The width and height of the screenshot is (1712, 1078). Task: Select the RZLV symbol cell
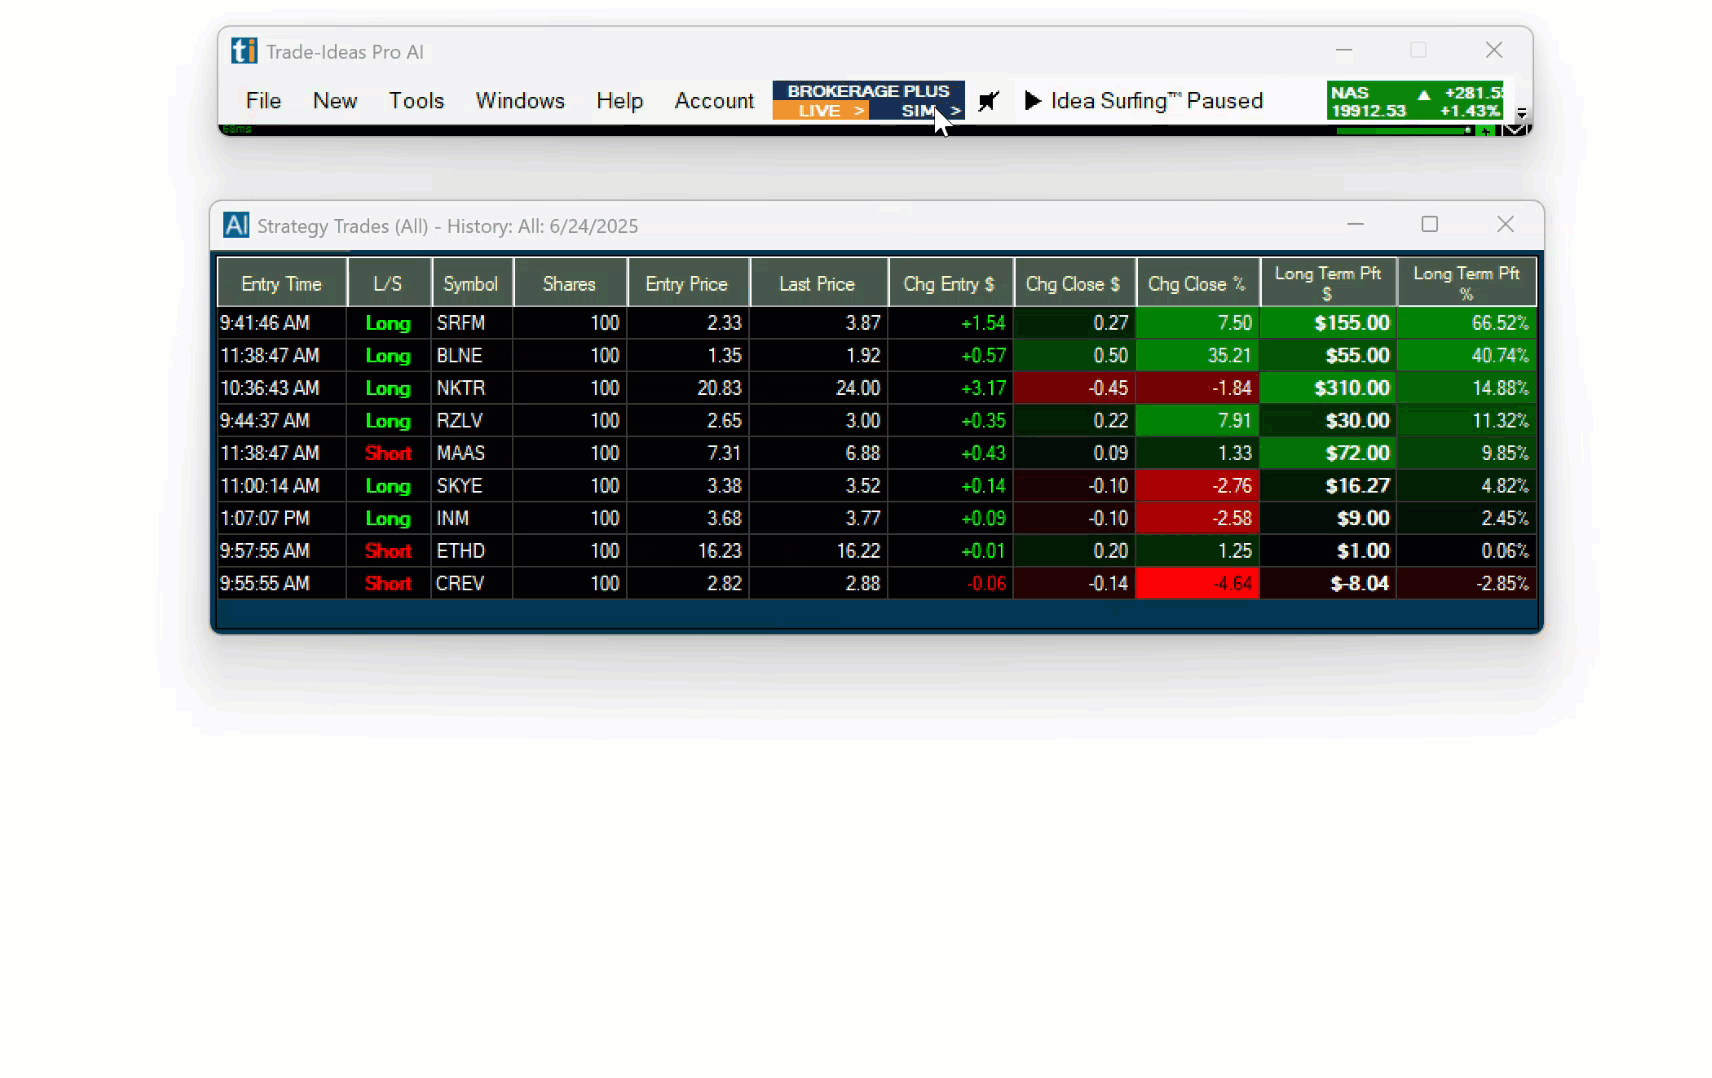point(471,420)
